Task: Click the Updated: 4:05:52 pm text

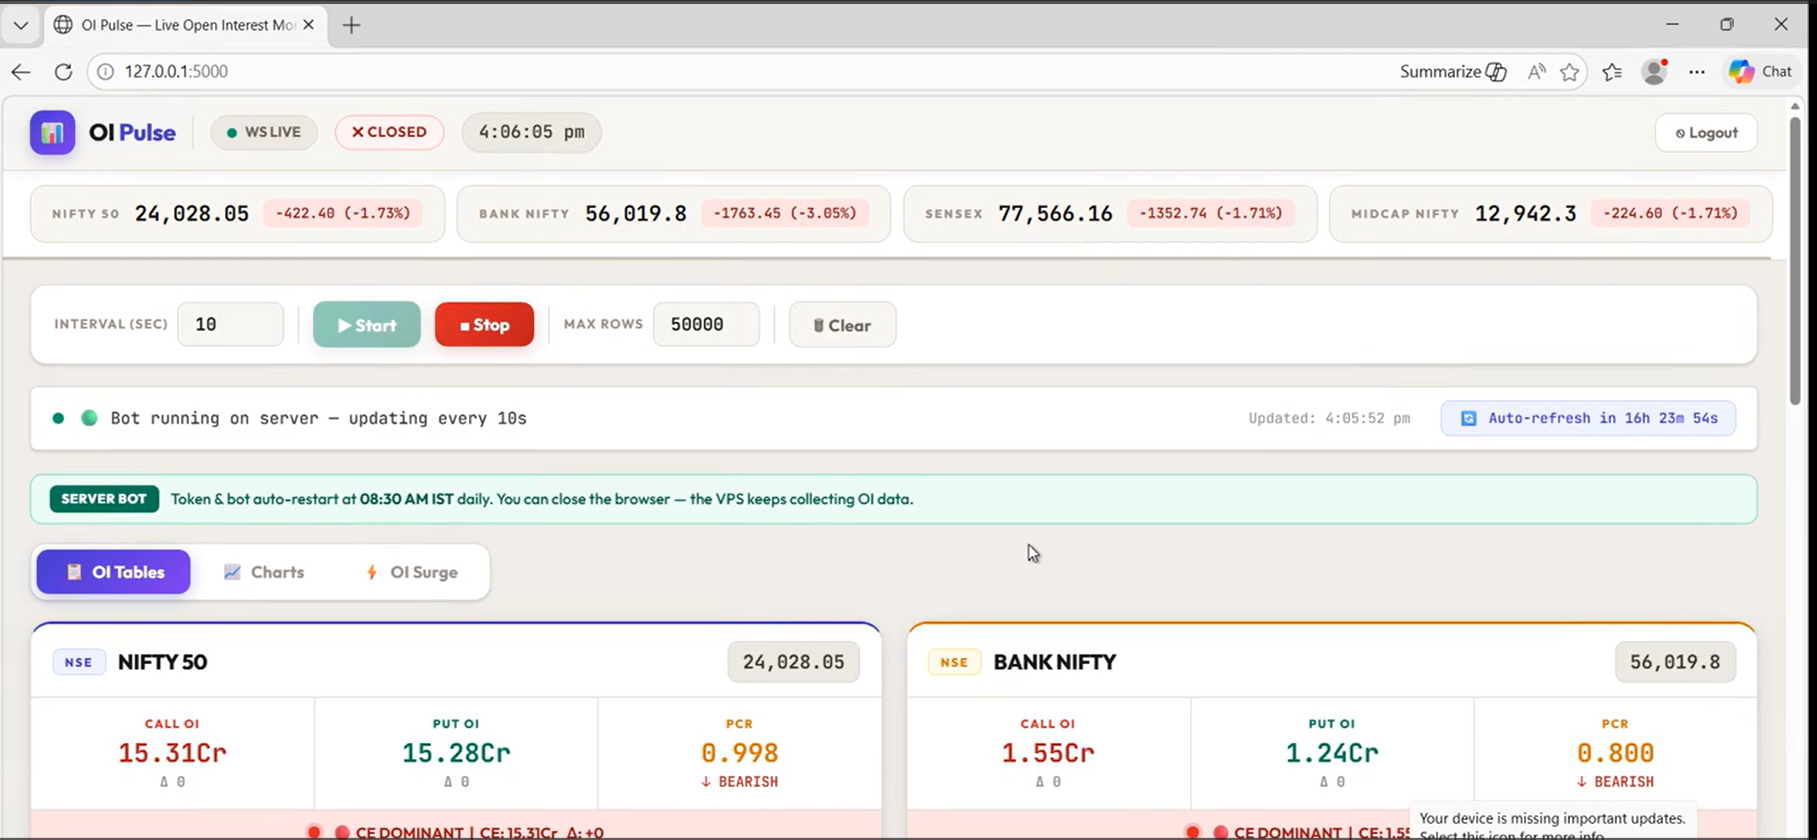Action: point(1329,418)
